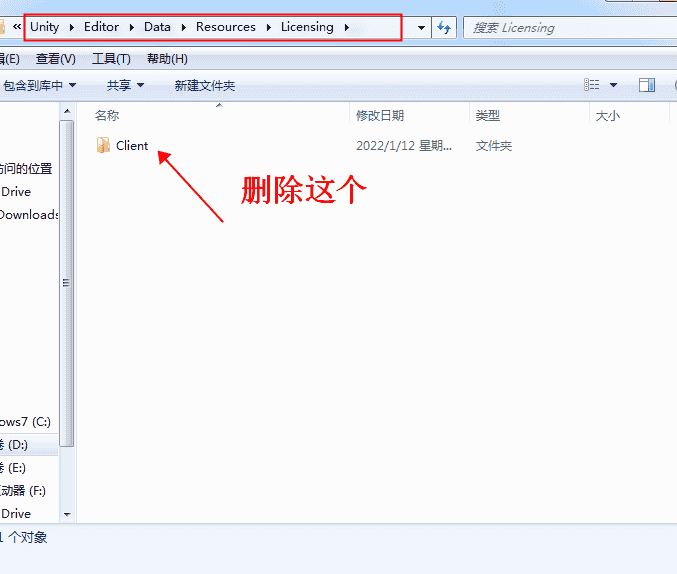Open the 帮助(H) menu
Image resolution: width=677 pixels, height=574 pixels.
click(x=167, y=59)
